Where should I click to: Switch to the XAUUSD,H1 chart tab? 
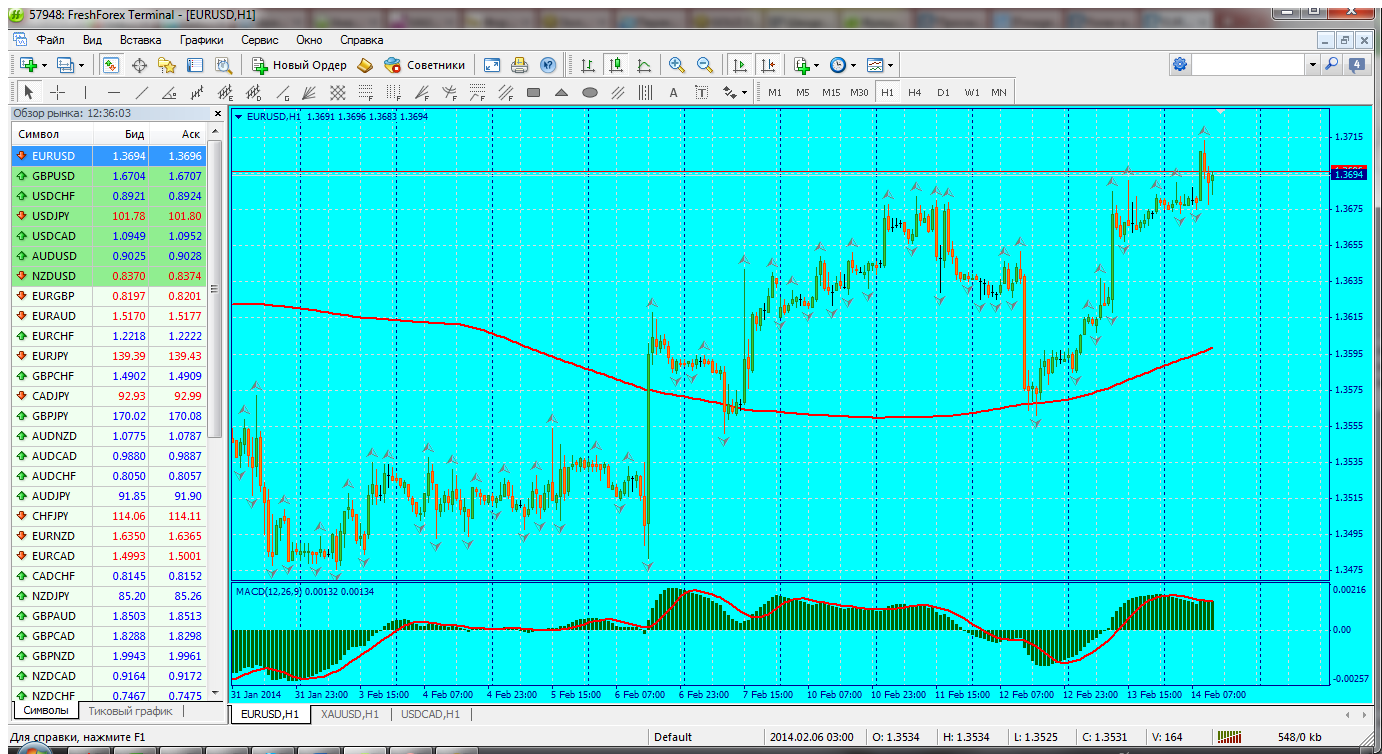(349, 714)
